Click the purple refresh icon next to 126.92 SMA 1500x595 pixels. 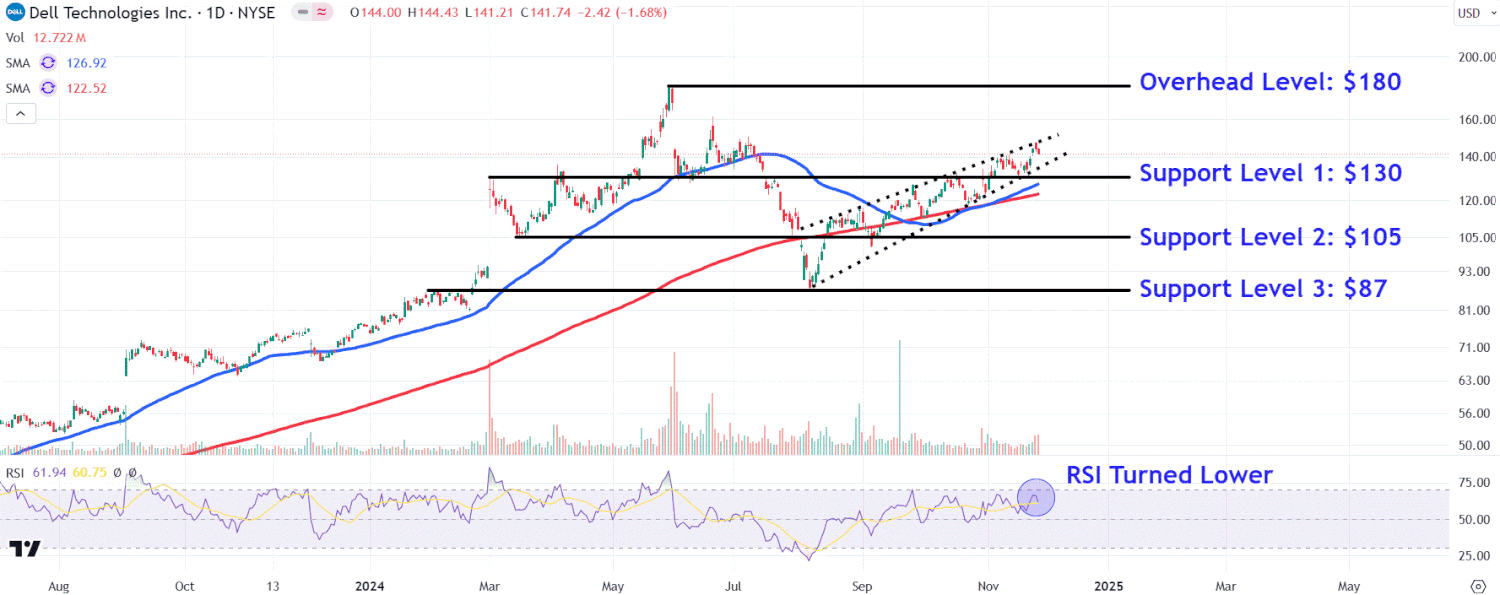point(48,62)
